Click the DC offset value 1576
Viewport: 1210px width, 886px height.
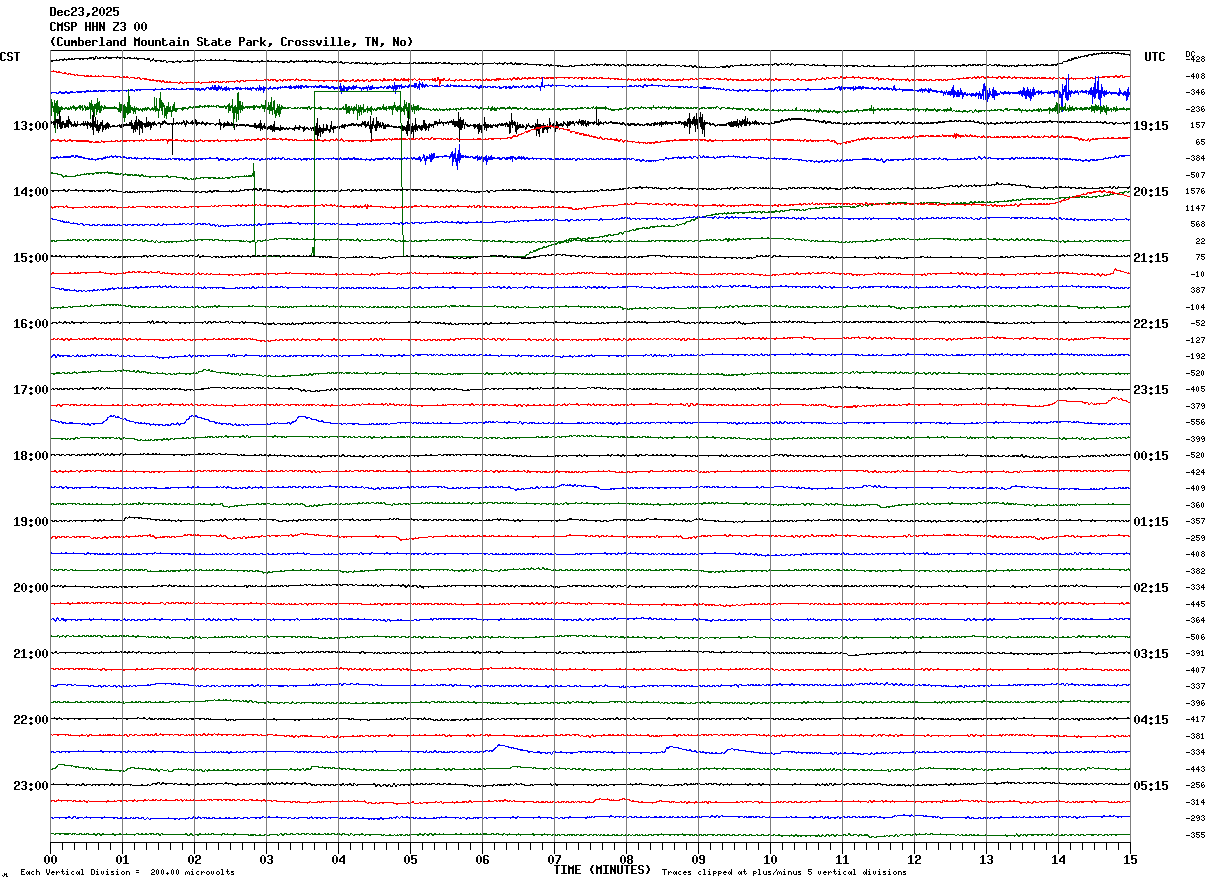[1196, 191]
